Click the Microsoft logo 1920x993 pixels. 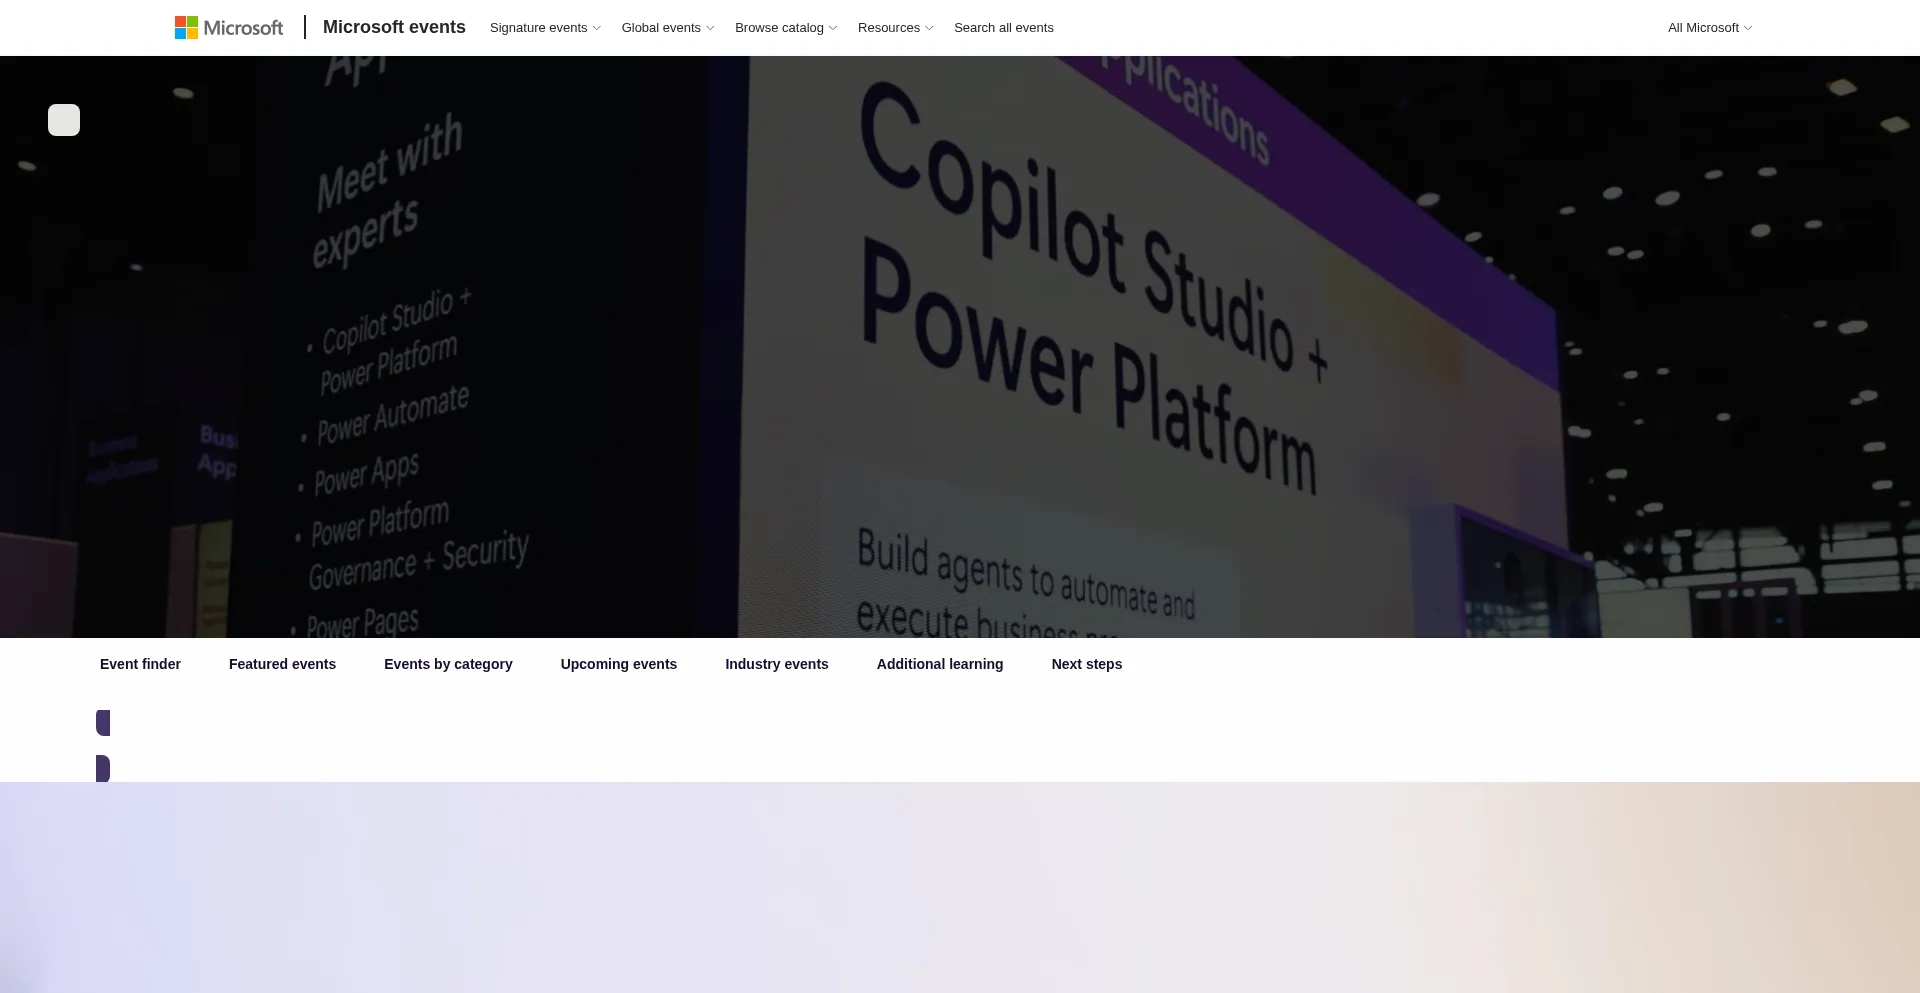click(x=229, y=28)
